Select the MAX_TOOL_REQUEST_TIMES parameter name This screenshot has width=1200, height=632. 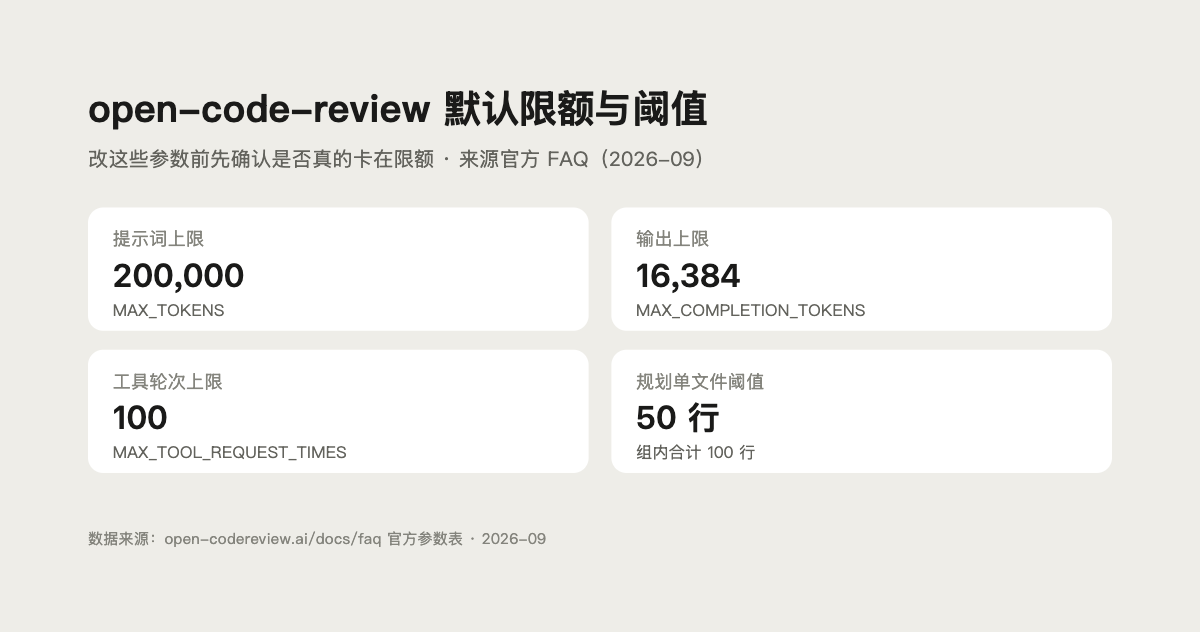coord(229,452)
